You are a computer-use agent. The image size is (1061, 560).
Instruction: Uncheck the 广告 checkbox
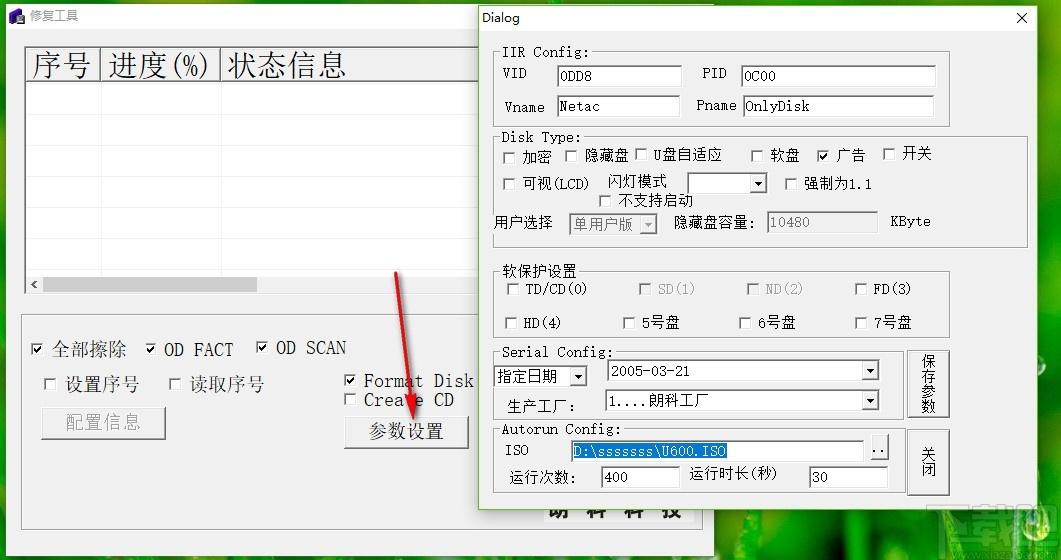click(x=823, y=156)
